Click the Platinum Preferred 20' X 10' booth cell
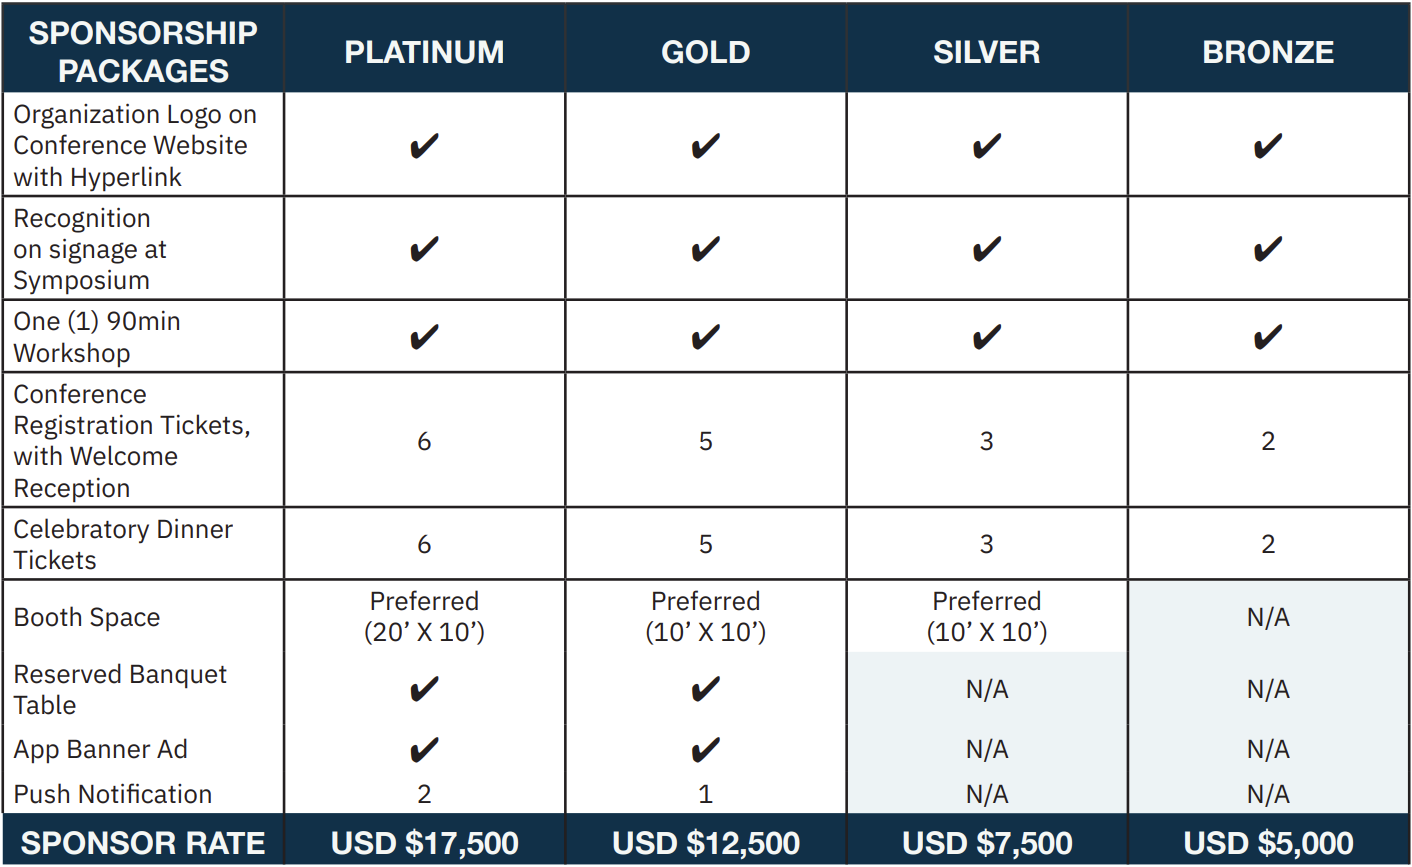This screenshot has width=1412, height=867. (424, 616)
